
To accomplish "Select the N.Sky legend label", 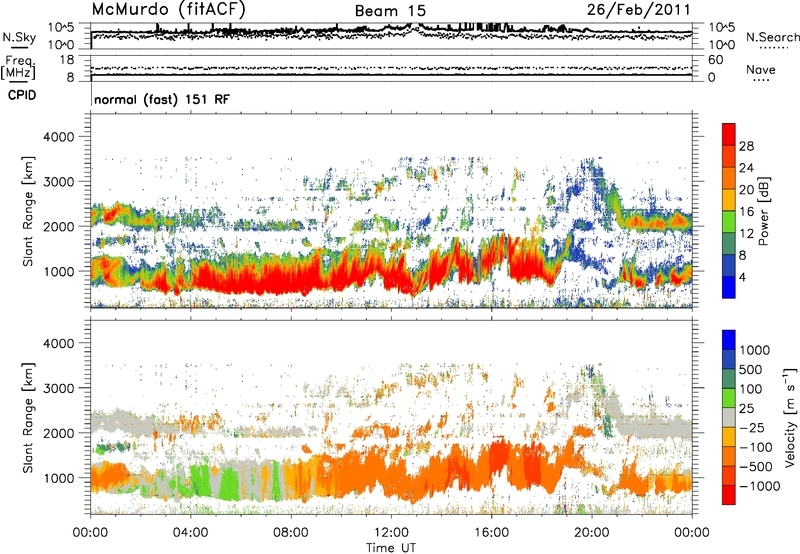I will coord(19,37).
